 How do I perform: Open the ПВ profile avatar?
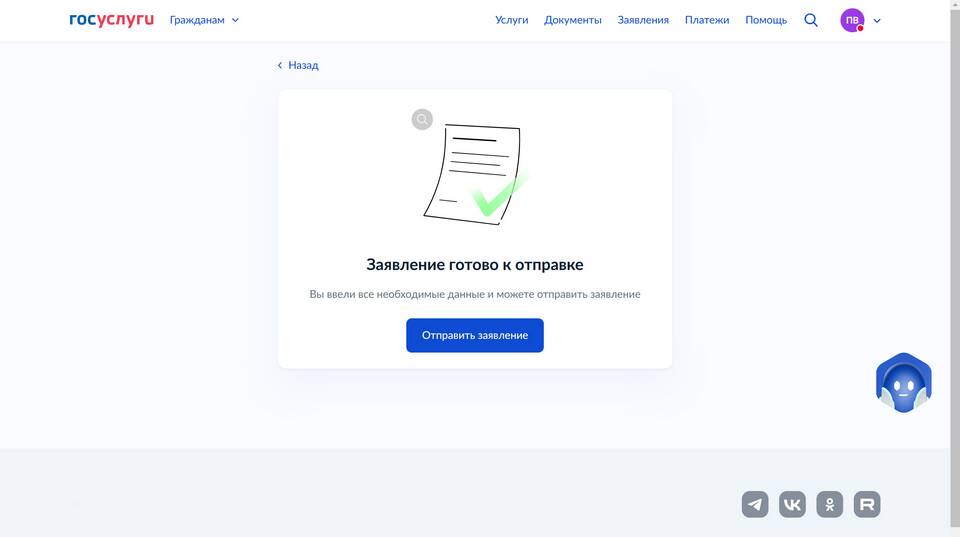(x=852, y=20)
